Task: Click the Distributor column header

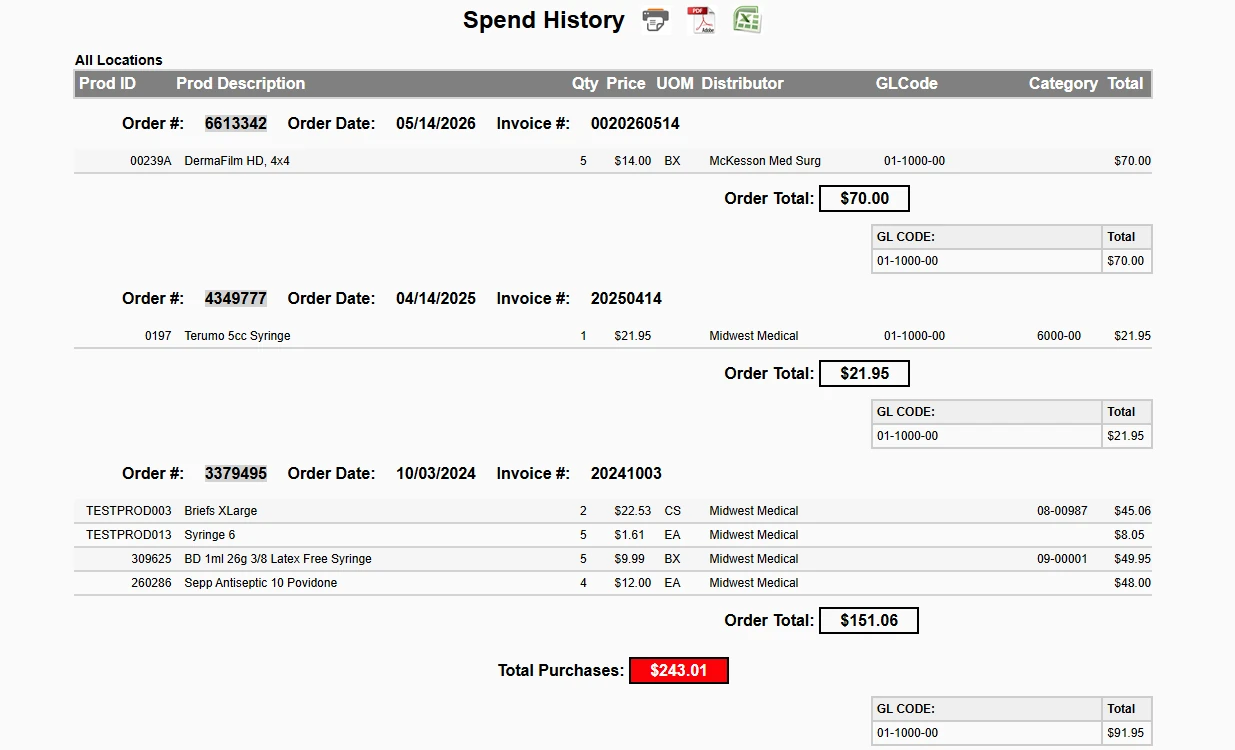Action: pos(743,83)
